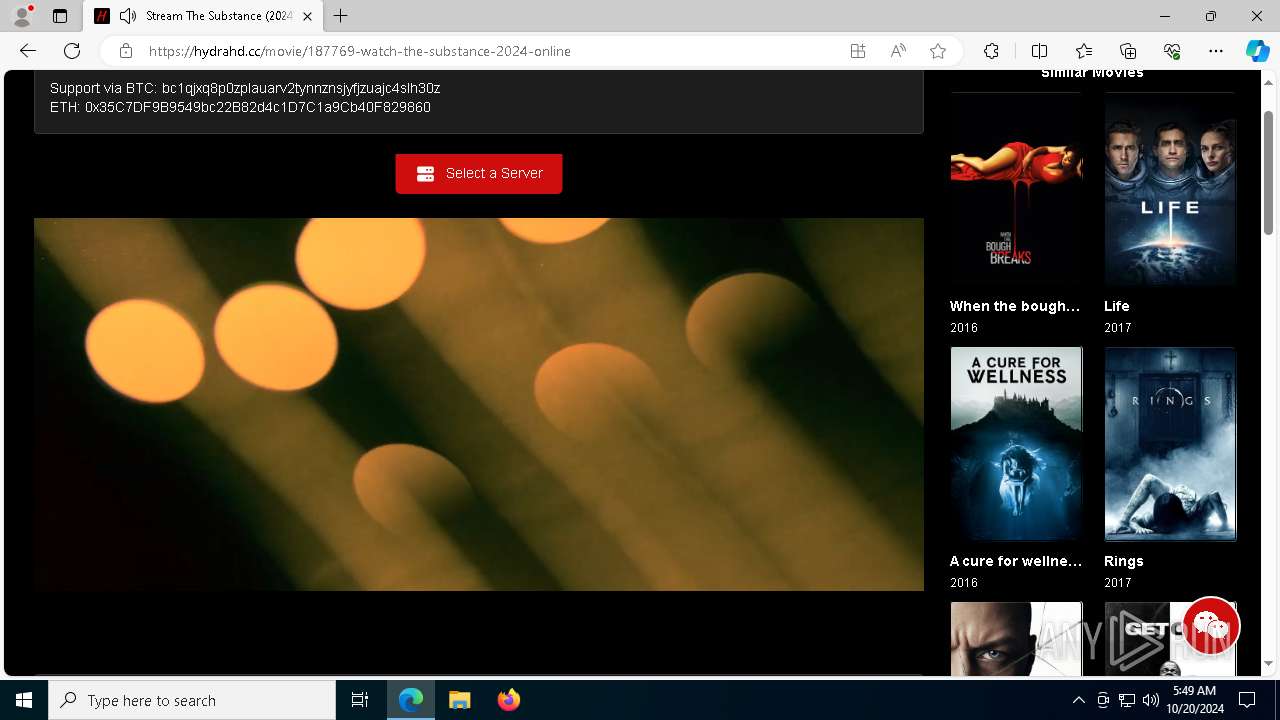Open the Life movie poster
1280x720 pixels.
1170,191
